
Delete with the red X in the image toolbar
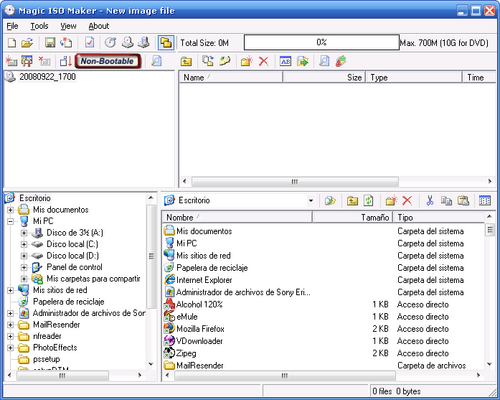[x=264, y=61]
